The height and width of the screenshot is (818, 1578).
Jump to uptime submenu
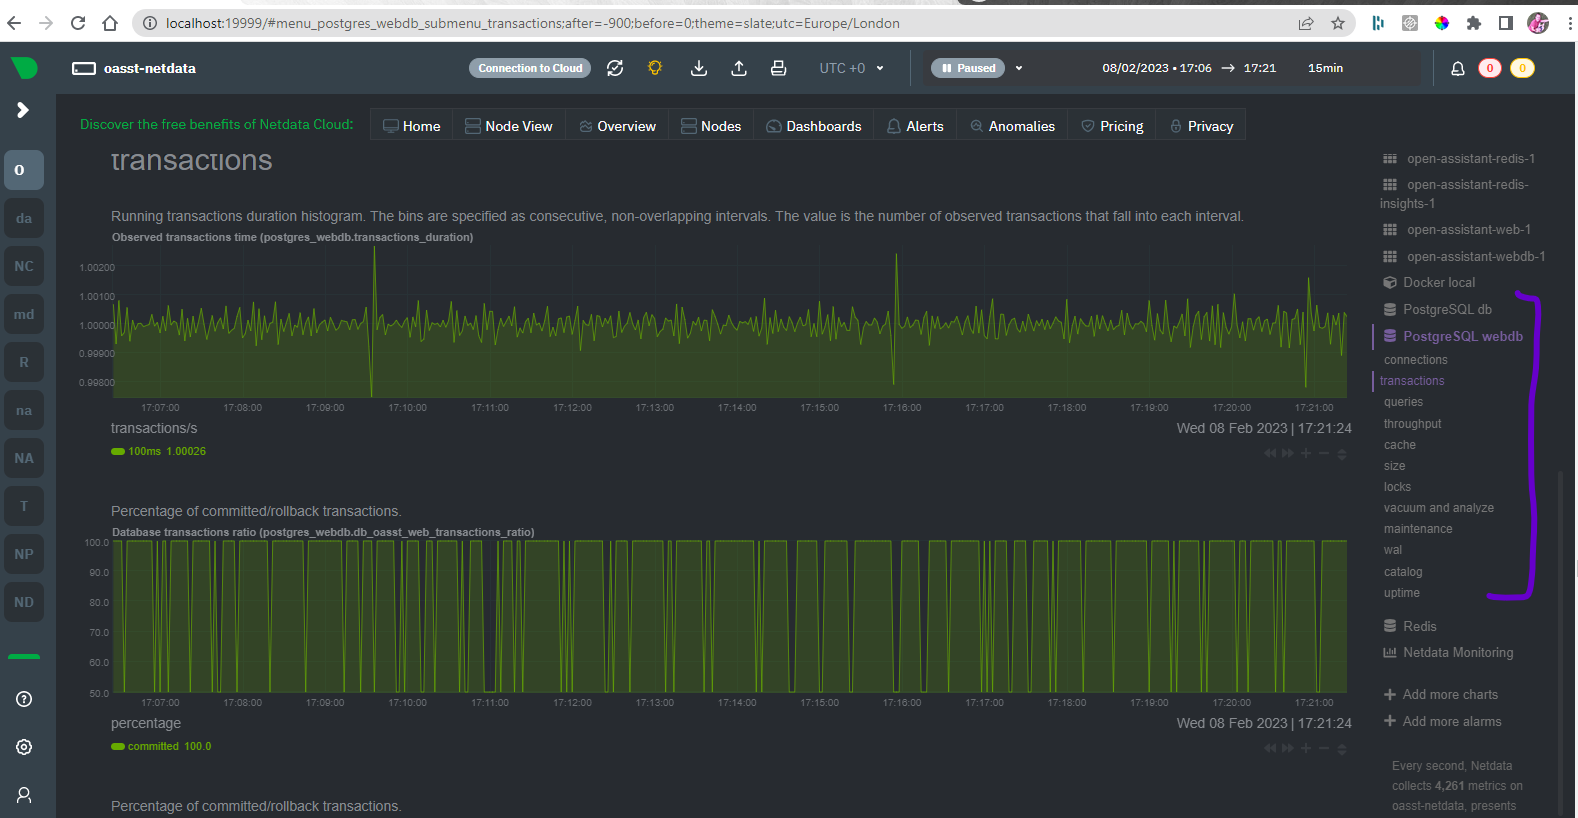click(x=1402, y=593)
